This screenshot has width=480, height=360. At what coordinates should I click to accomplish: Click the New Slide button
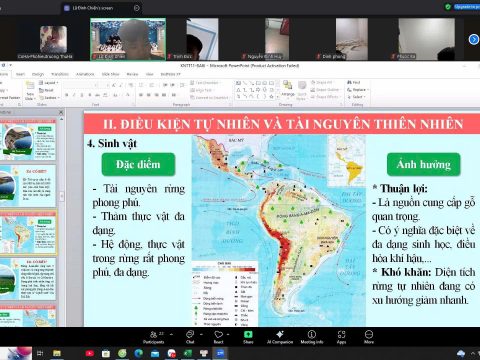click(30, 91)
